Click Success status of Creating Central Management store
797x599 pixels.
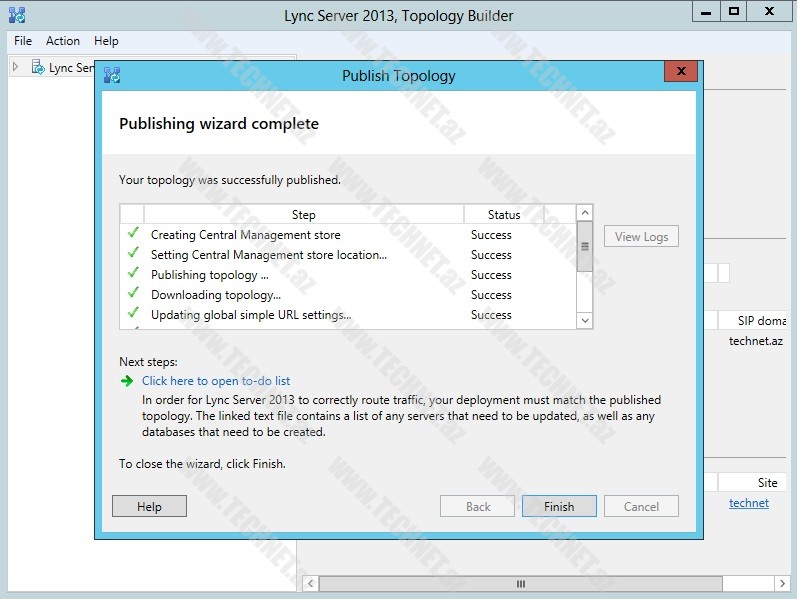pyautogui.click(x=491, y=235)
